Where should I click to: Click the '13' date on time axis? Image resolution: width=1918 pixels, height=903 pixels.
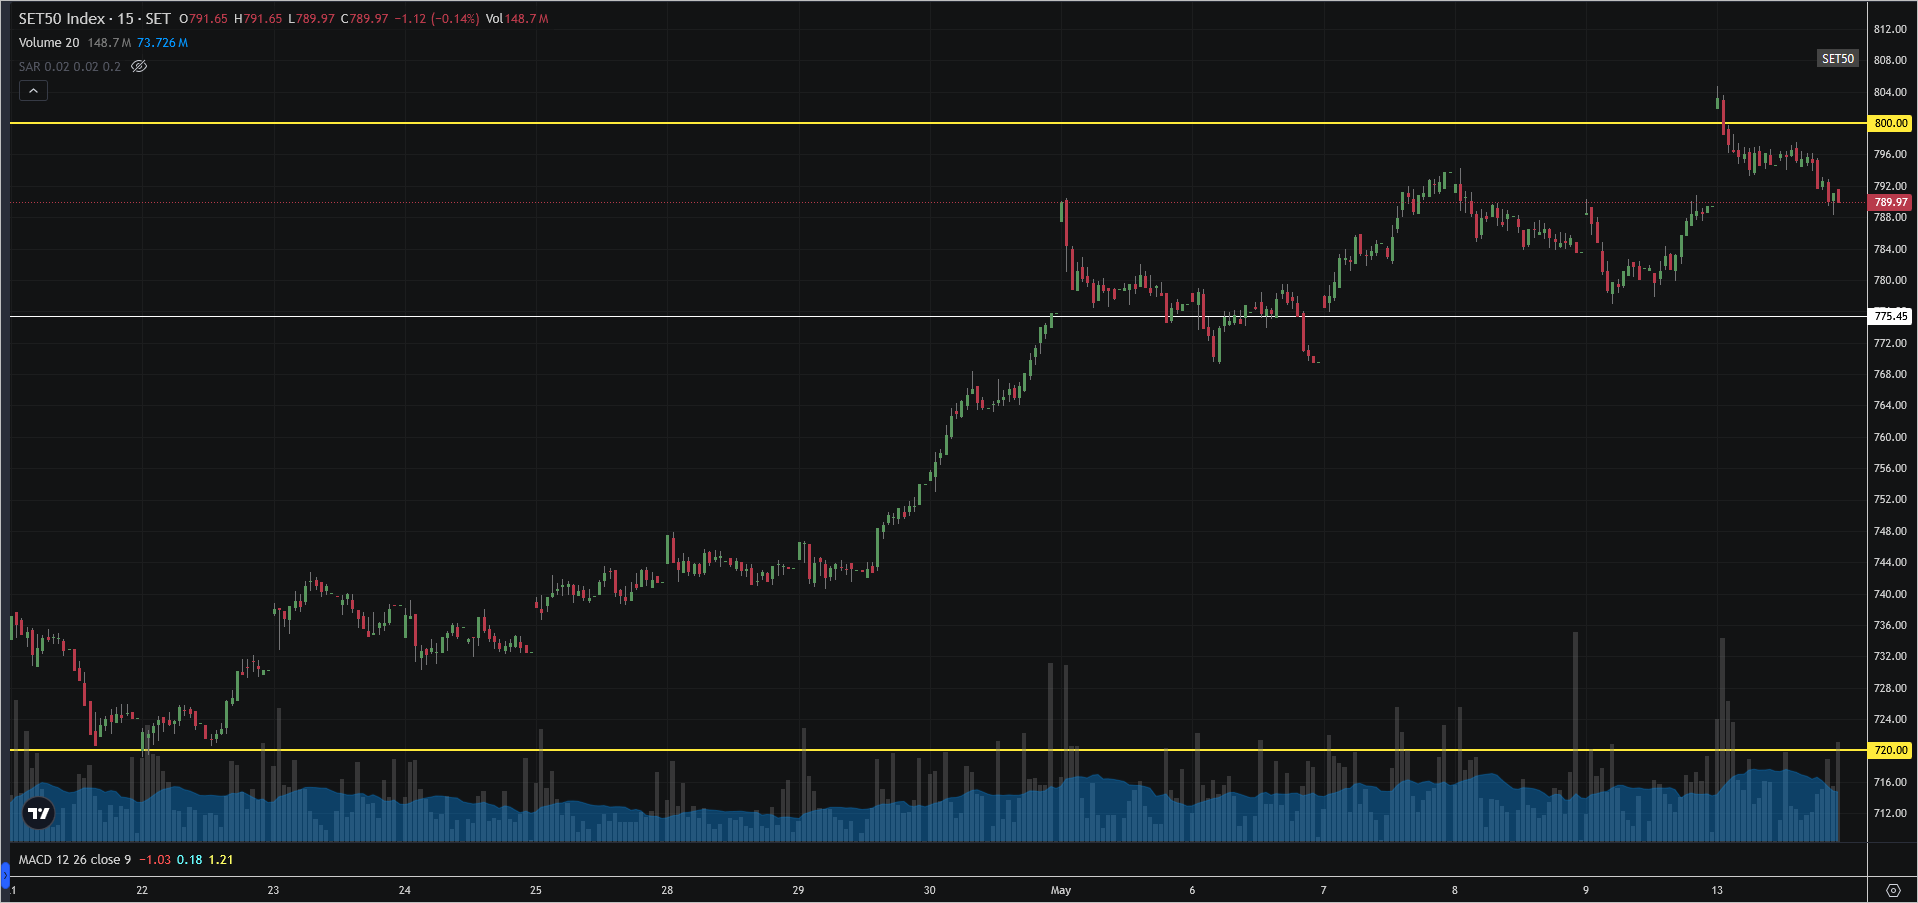click(x=1717, y=890)
